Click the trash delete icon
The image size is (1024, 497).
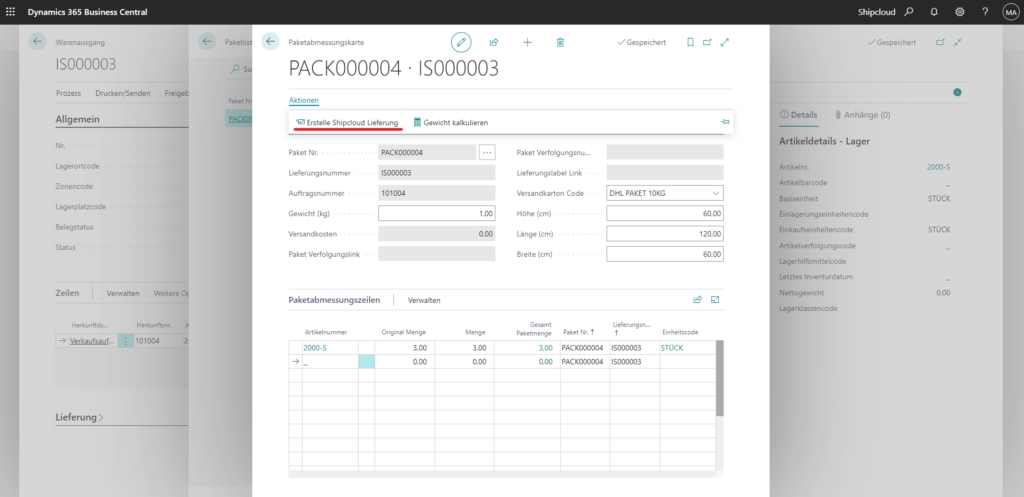tap(560, 42)
